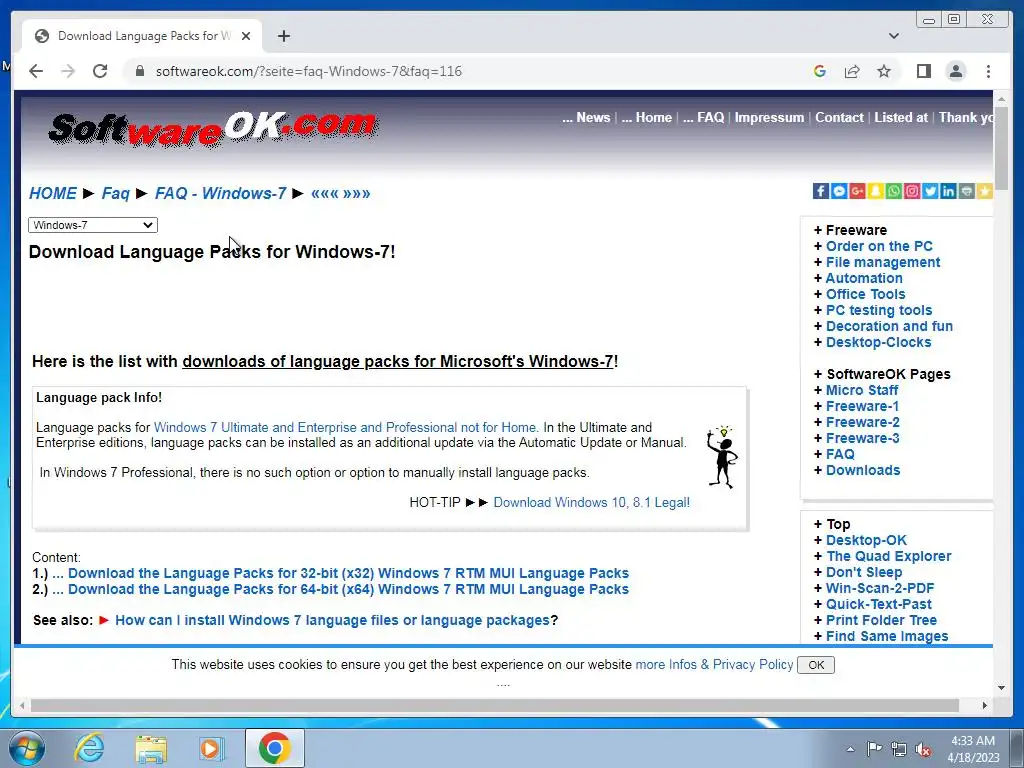Share via the yellow Snapchat icon
The image size is (1024, 768).
pyautogui.click(x=875, y=191)
